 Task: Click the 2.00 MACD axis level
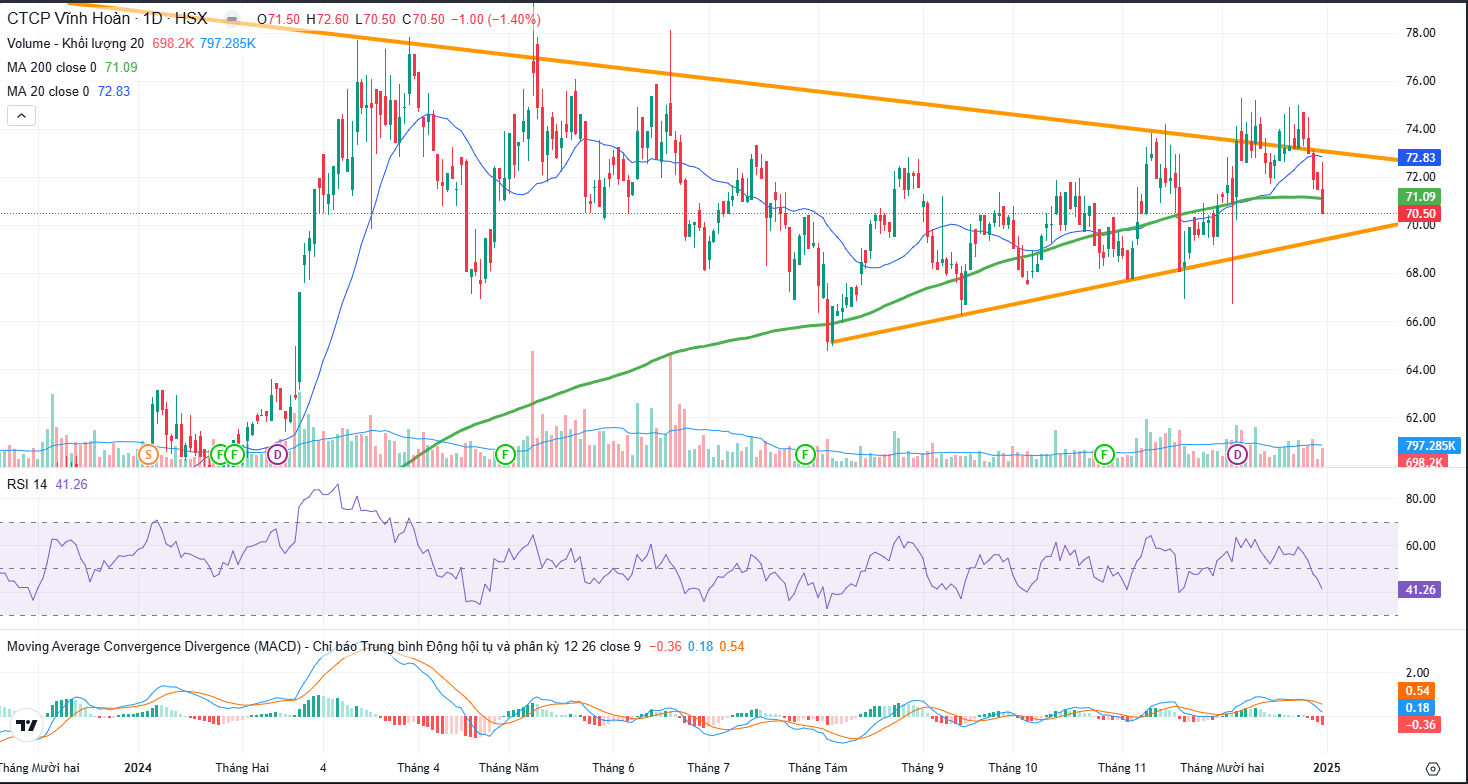[1417, 673]
